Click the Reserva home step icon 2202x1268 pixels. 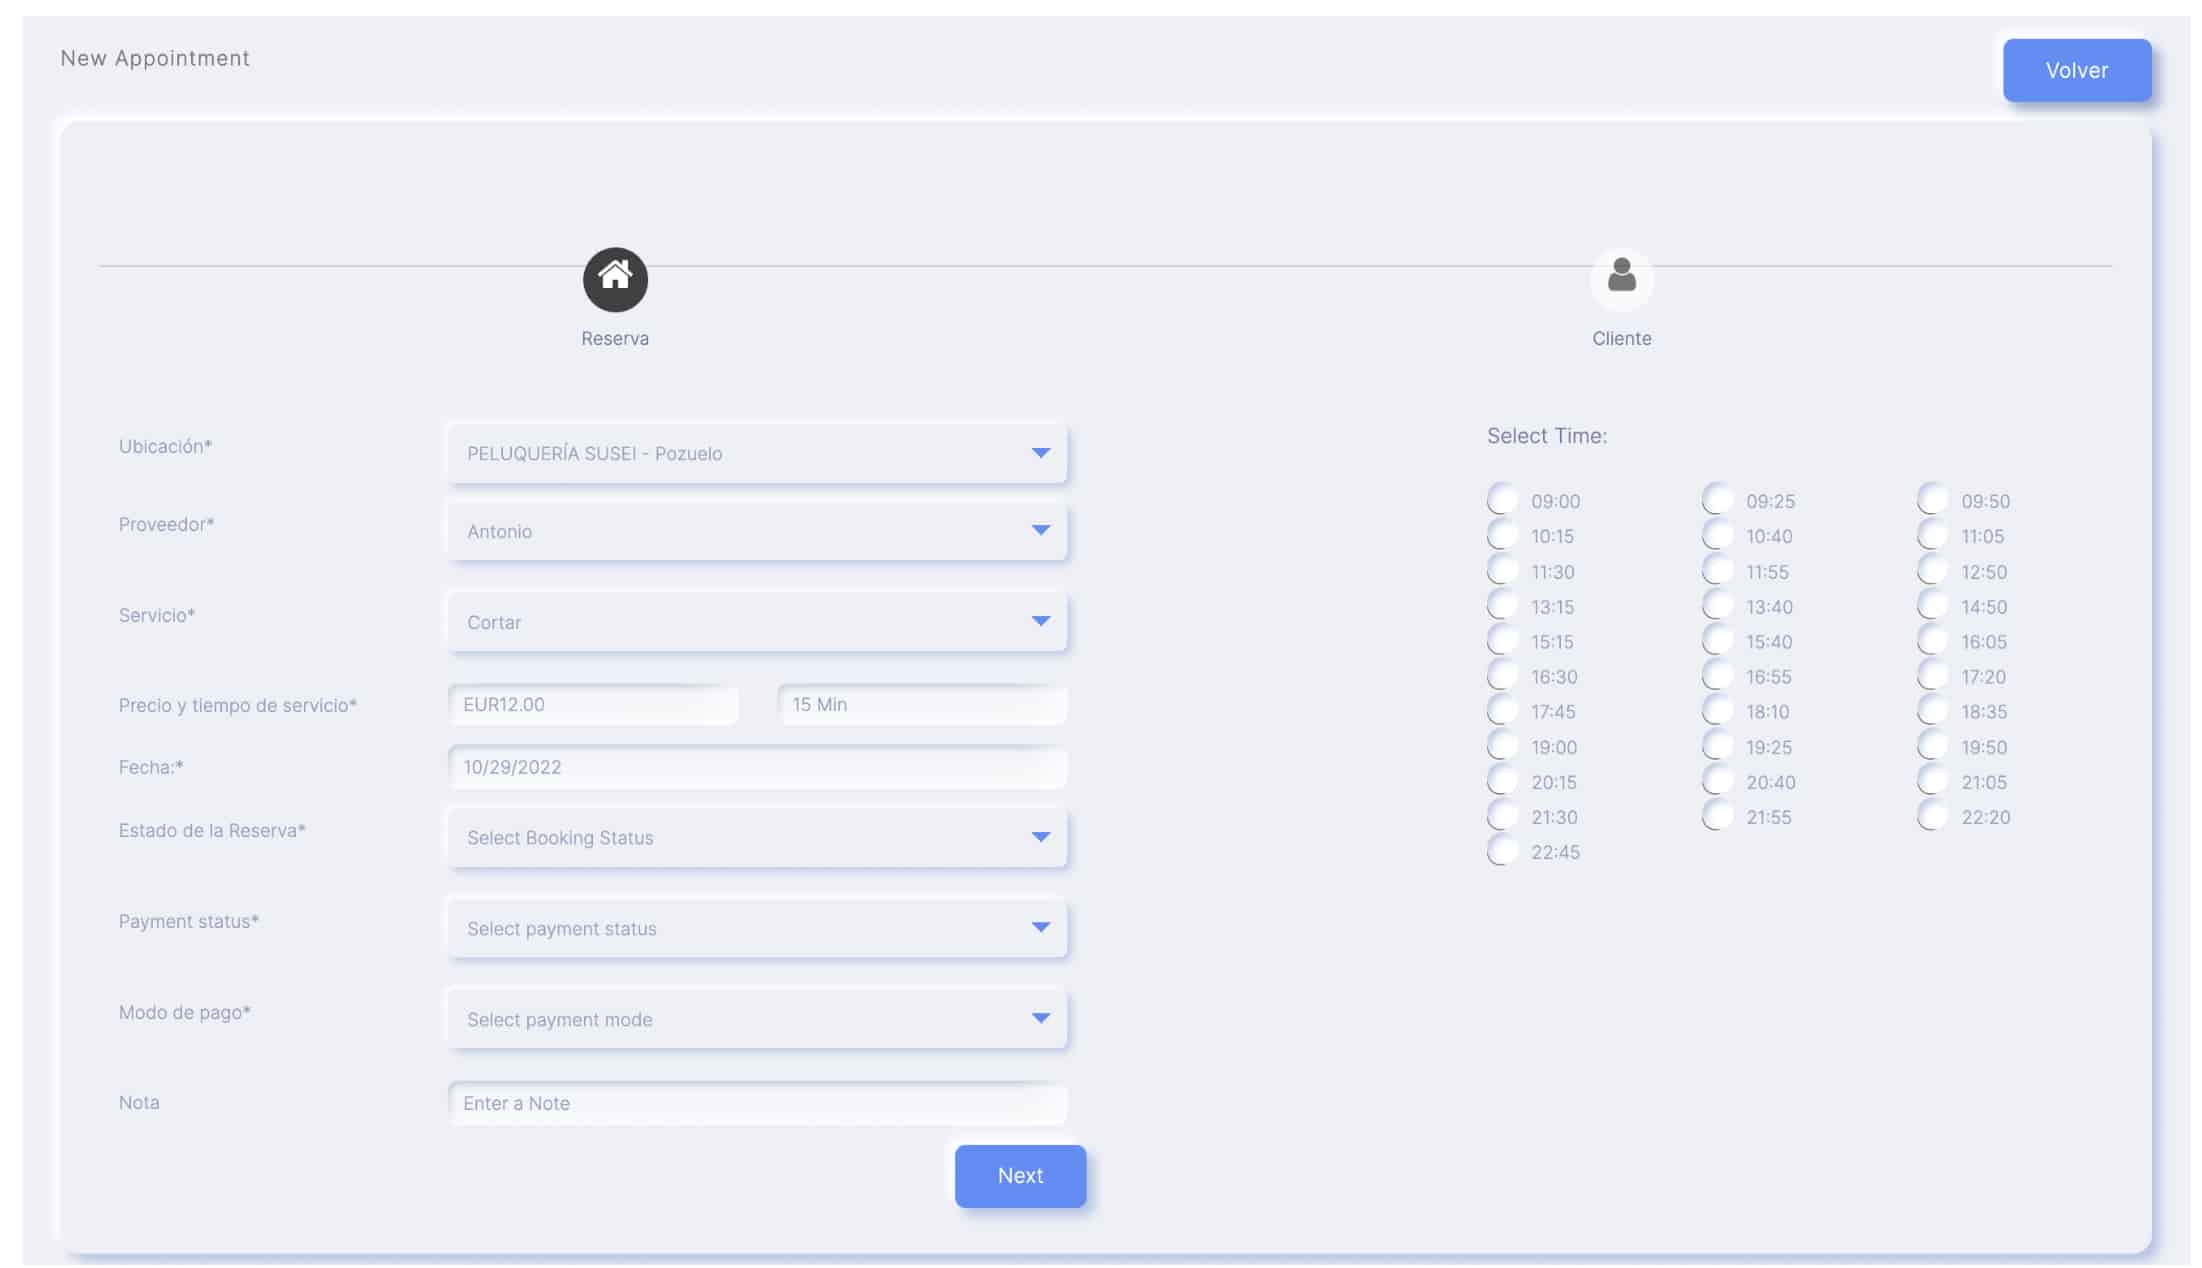click(x=615, y=279)
